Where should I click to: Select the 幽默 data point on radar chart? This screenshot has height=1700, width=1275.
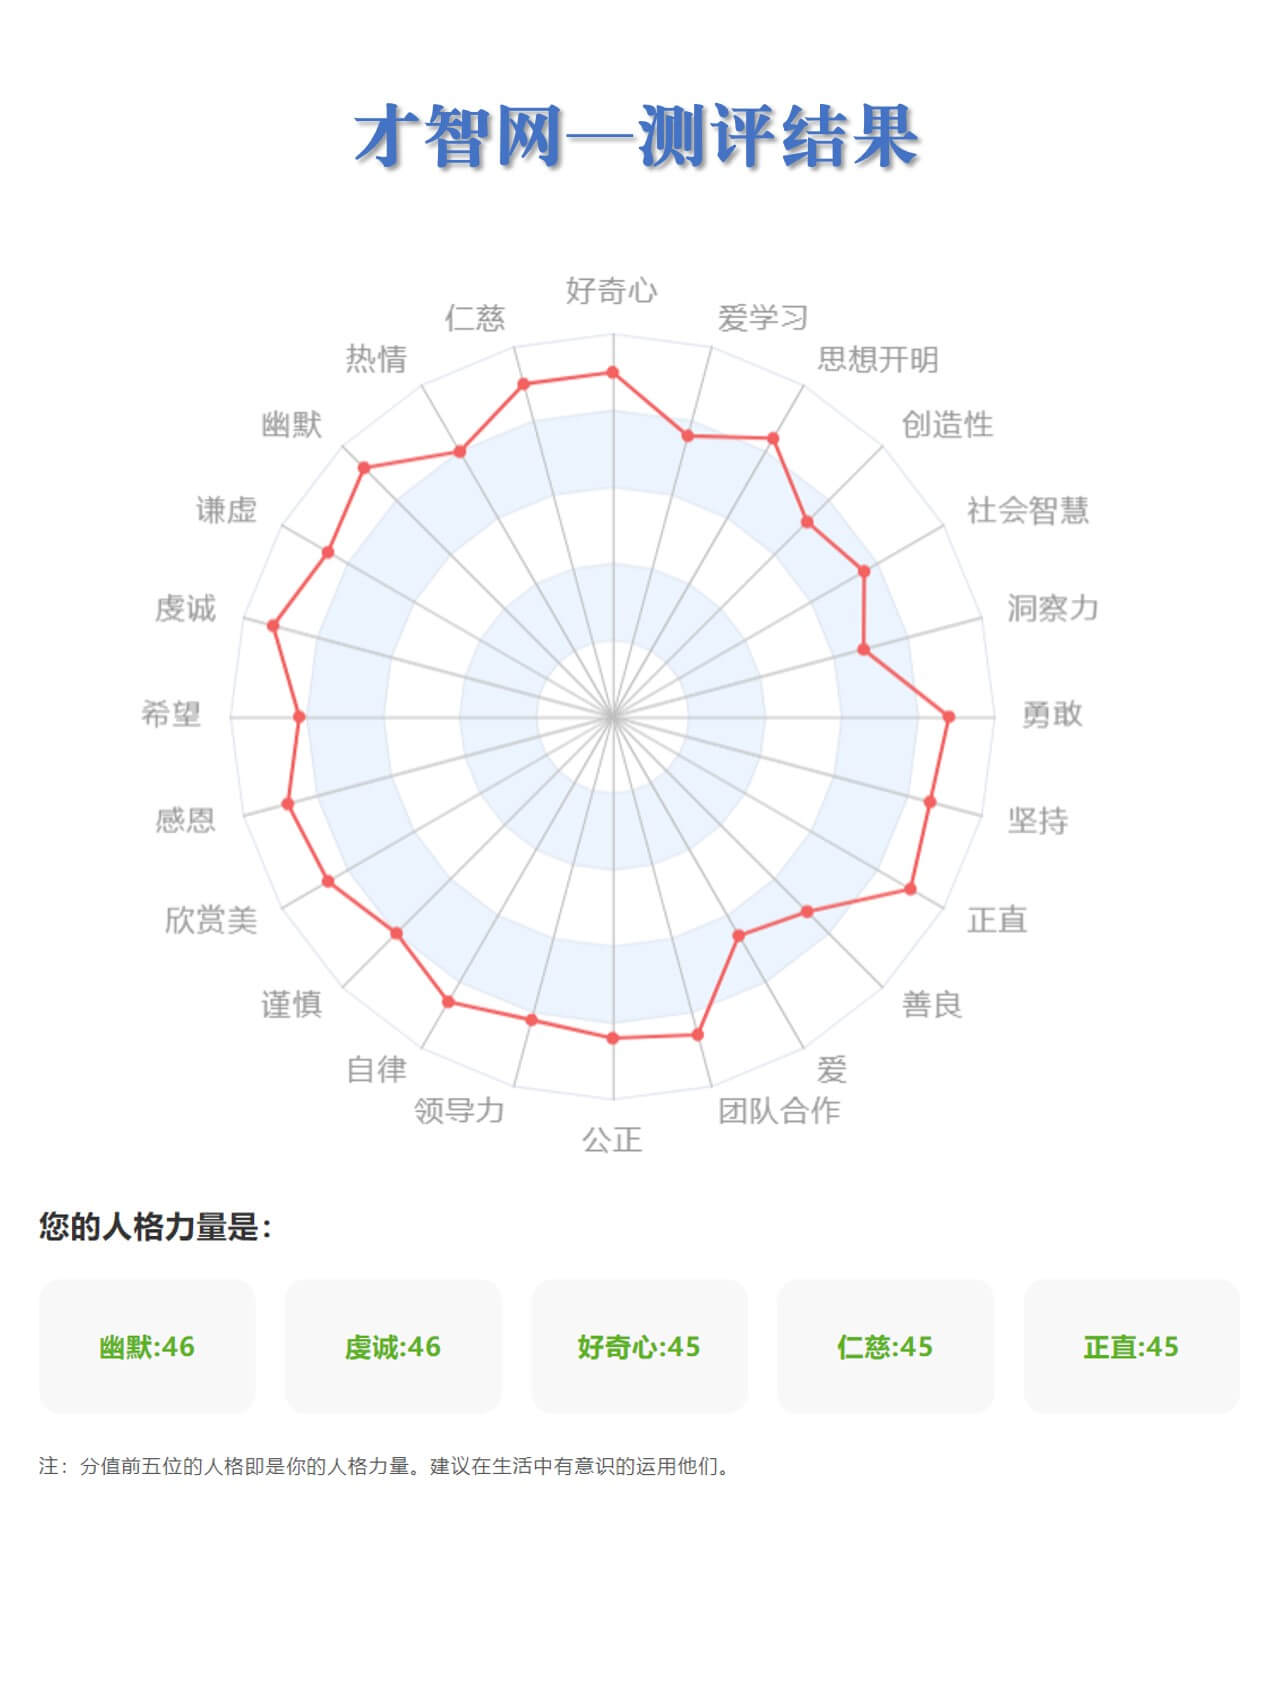tap(364, 468)
